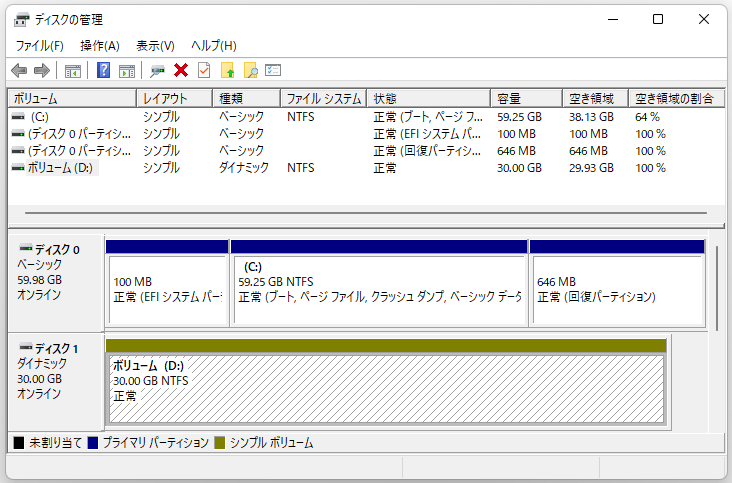Select the drive icon of the (C:) row
This screenshot has height=483, width=732.
pyautogui.click(x=18, y=116)
